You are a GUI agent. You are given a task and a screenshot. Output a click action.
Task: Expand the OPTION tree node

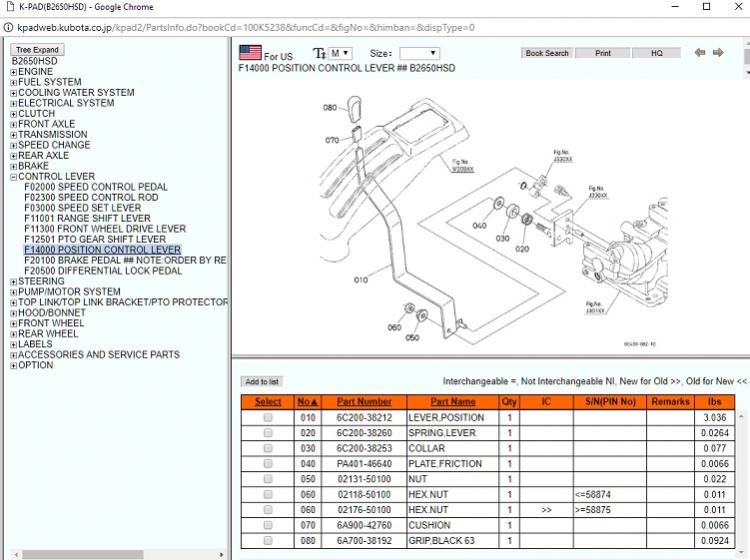(14, 366)
